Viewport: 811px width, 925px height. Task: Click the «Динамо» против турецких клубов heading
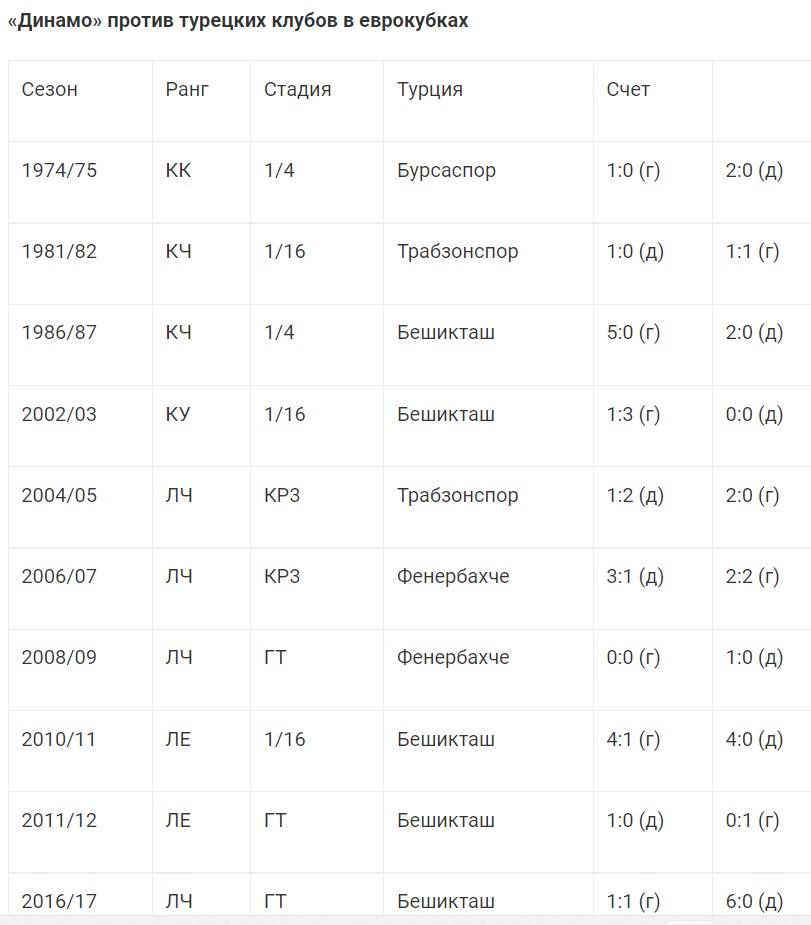coord(238,21)
